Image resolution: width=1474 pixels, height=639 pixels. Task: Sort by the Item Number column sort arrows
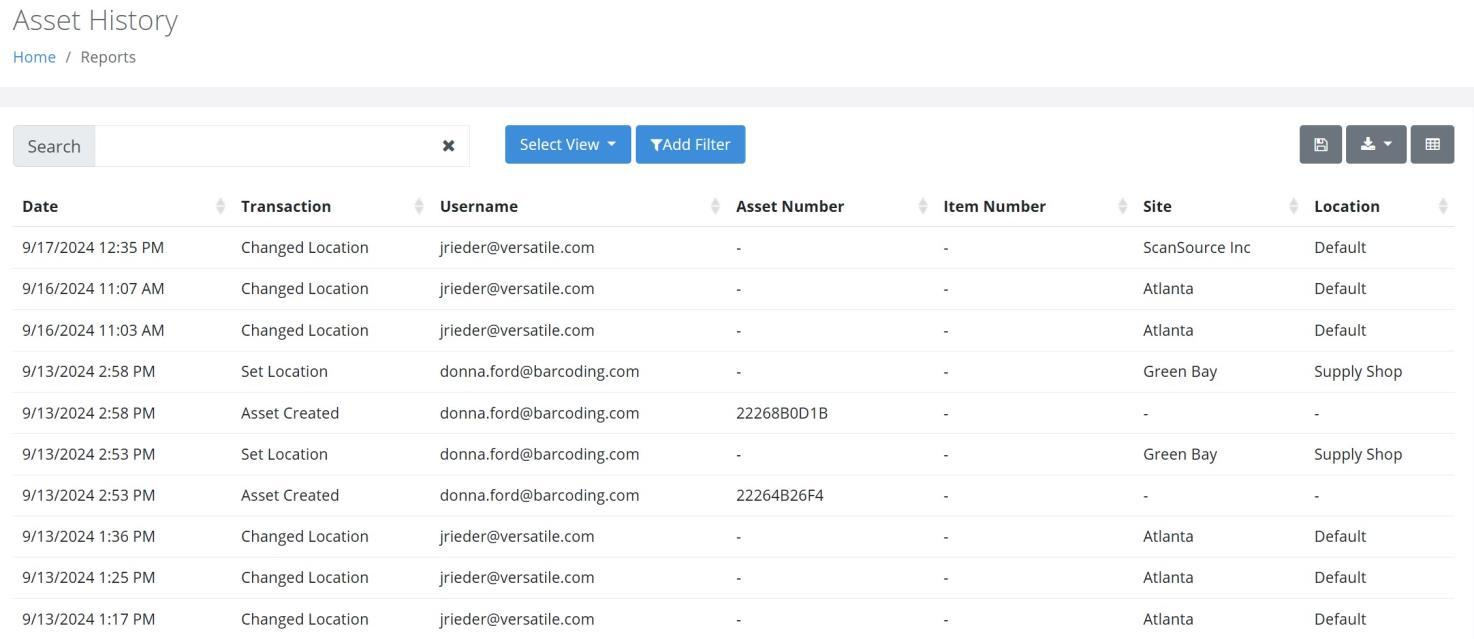pyautogui.click(x=1122, y=206)
